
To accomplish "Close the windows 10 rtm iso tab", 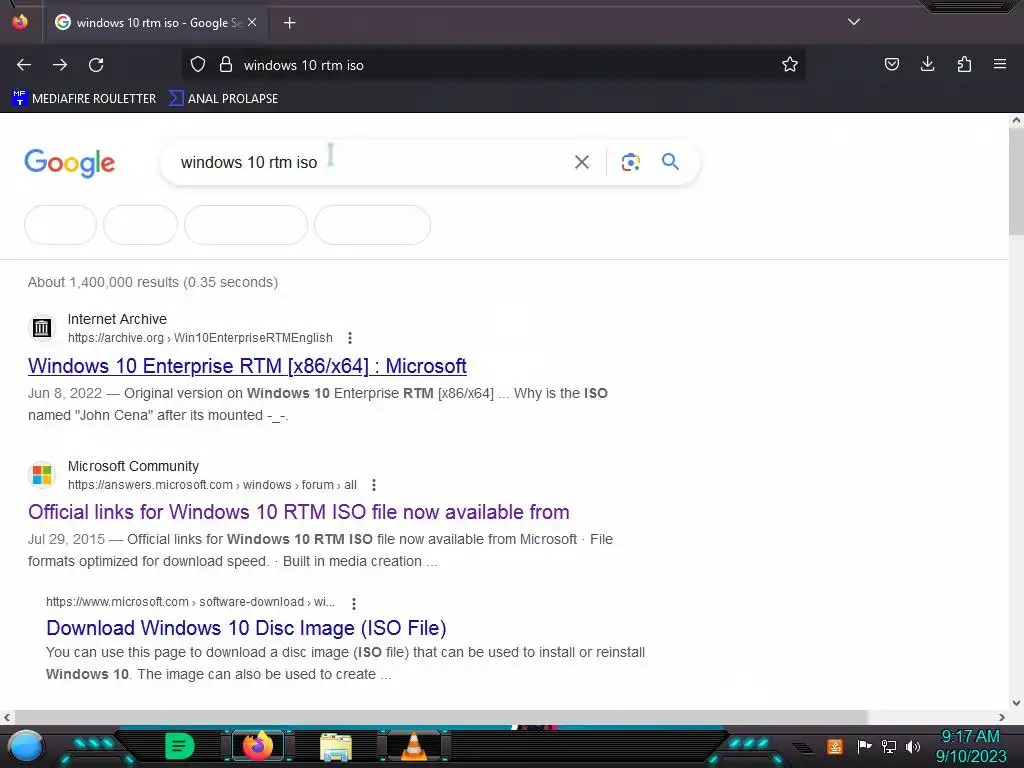I will (x=252, y=22).
